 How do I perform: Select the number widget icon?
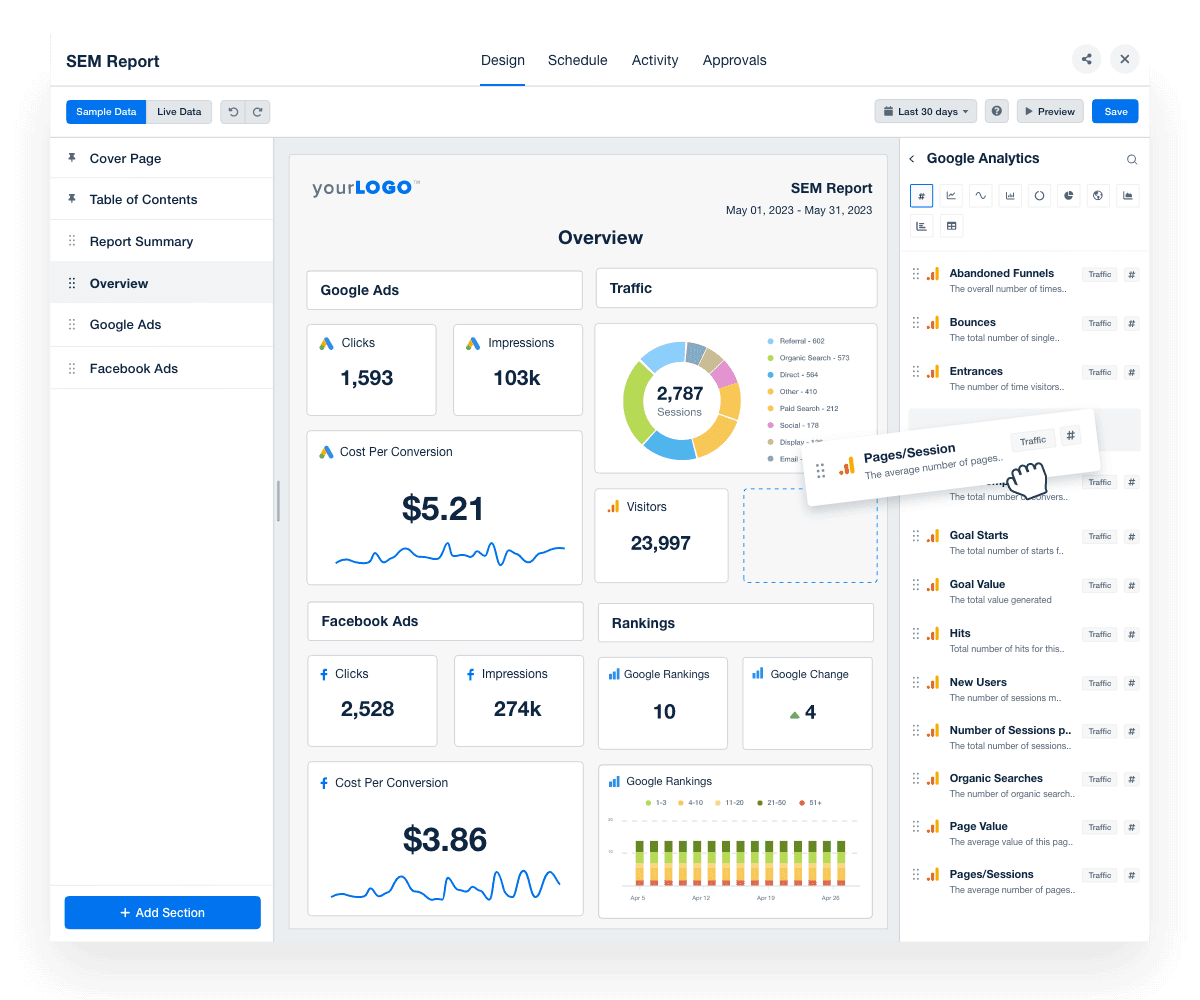click(x=921, y=196)
